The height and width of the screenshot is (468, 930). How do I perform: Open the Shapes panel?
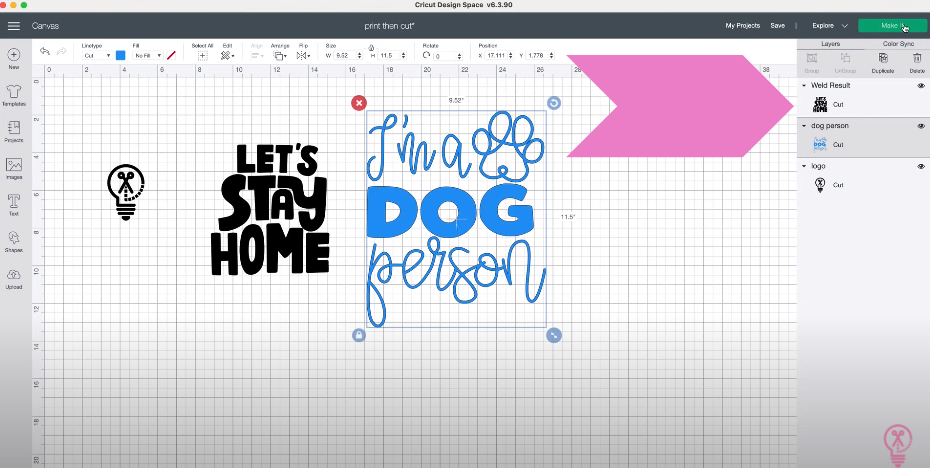14,242
